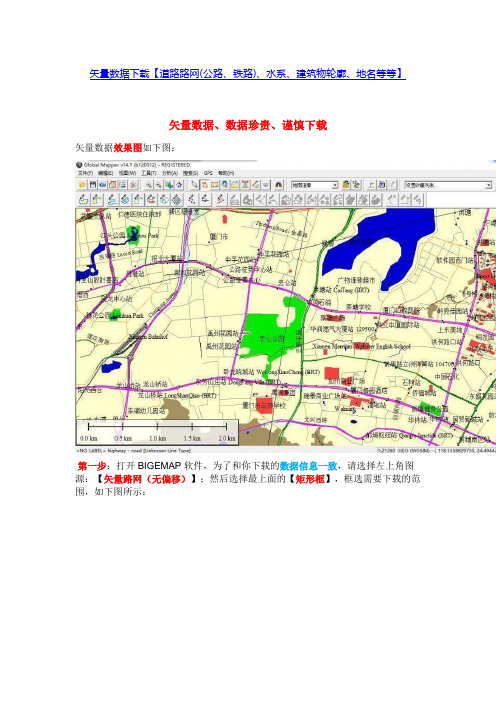Click the Save Workspace floppy disk icon
The image size is (496, 702).
pos(93,184)
